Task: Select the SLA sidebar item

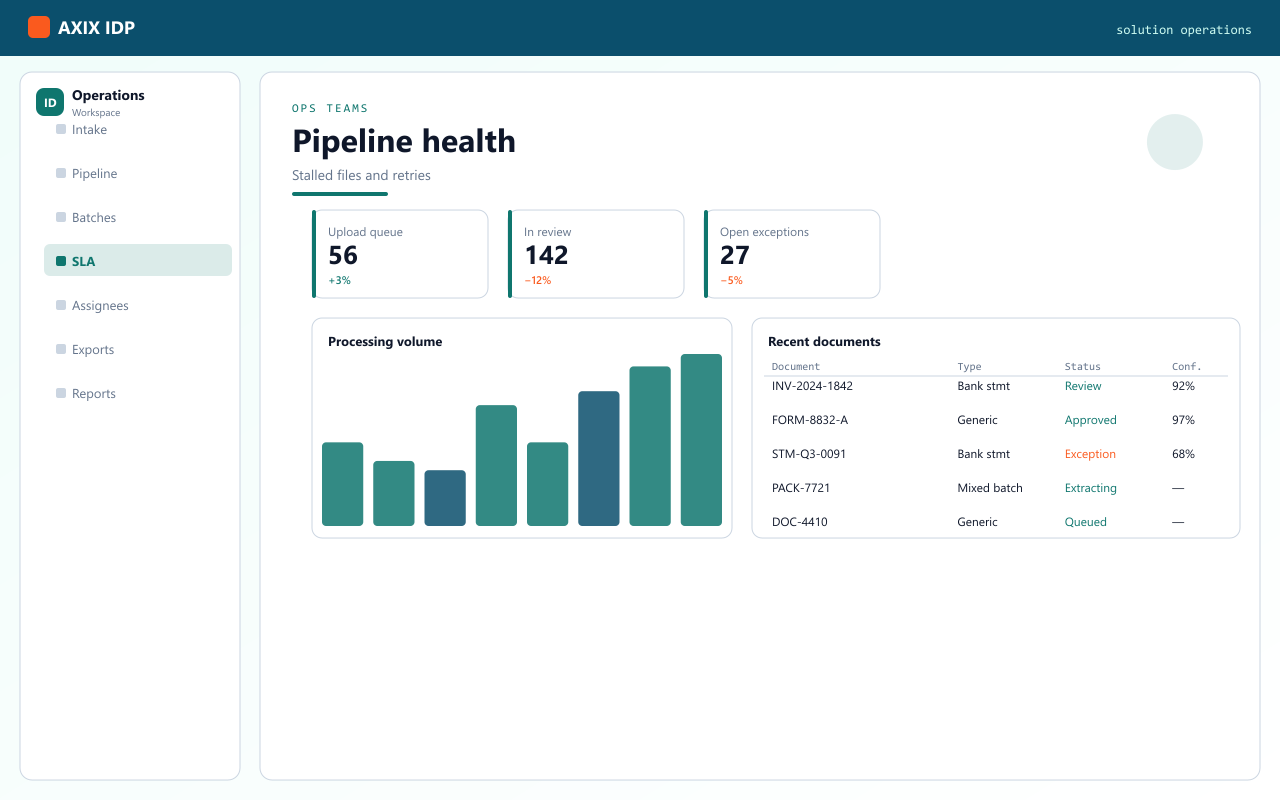Action: [138, 260]
